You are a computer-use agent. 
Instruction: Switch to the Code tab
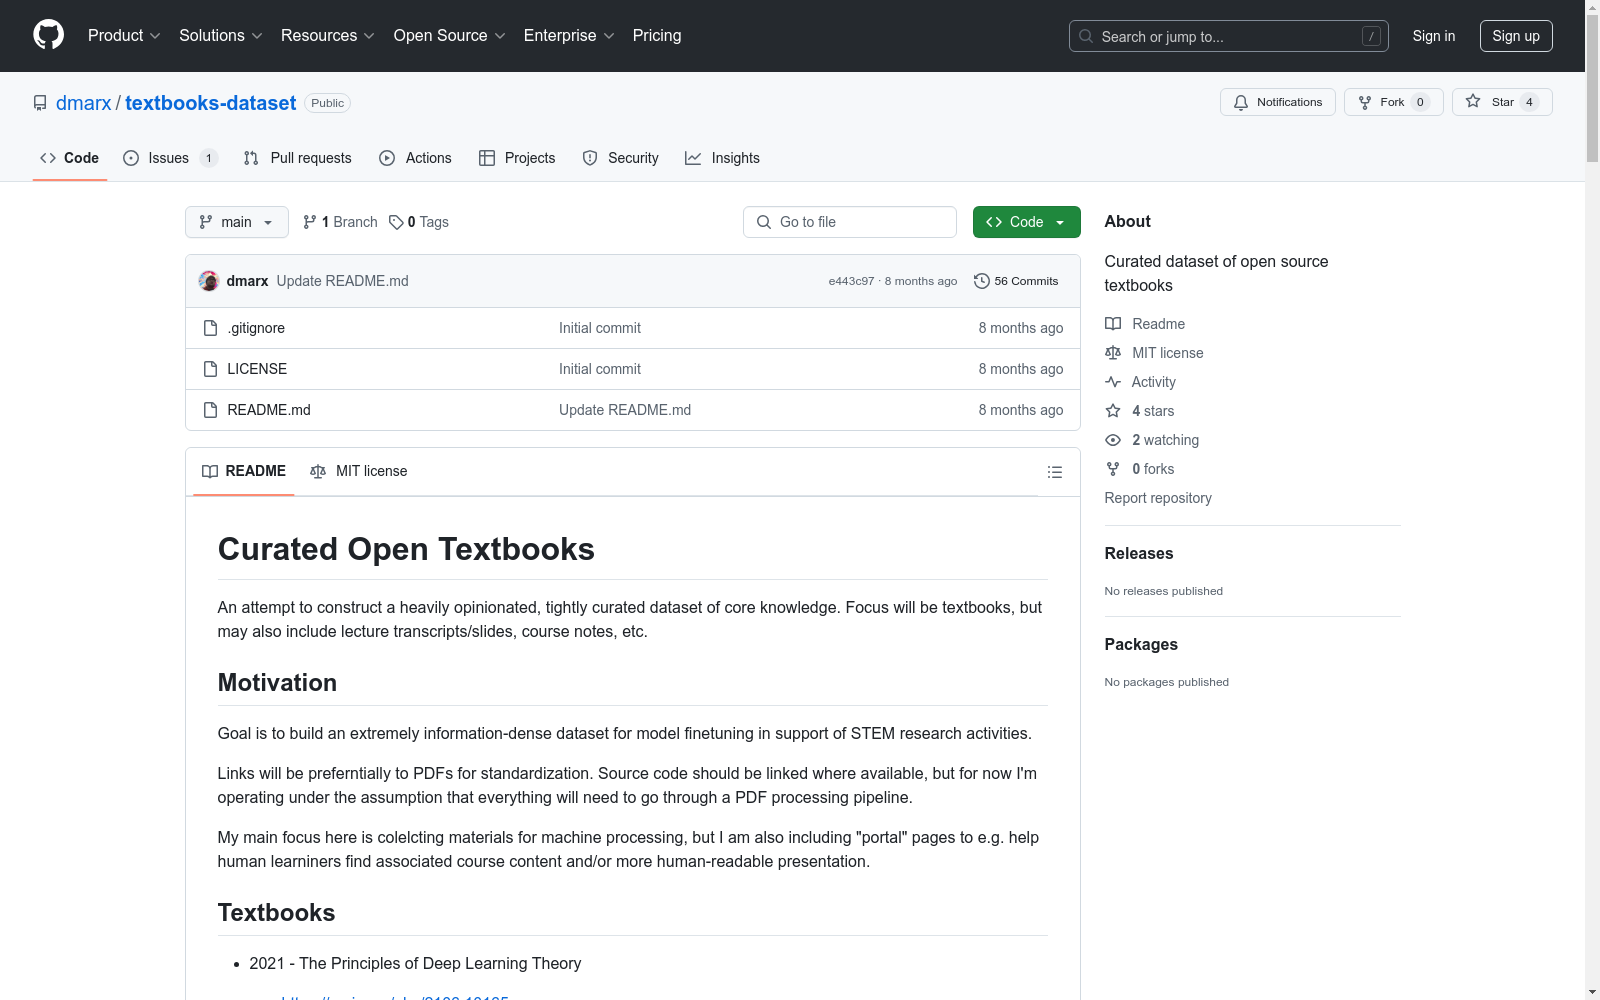70,158
